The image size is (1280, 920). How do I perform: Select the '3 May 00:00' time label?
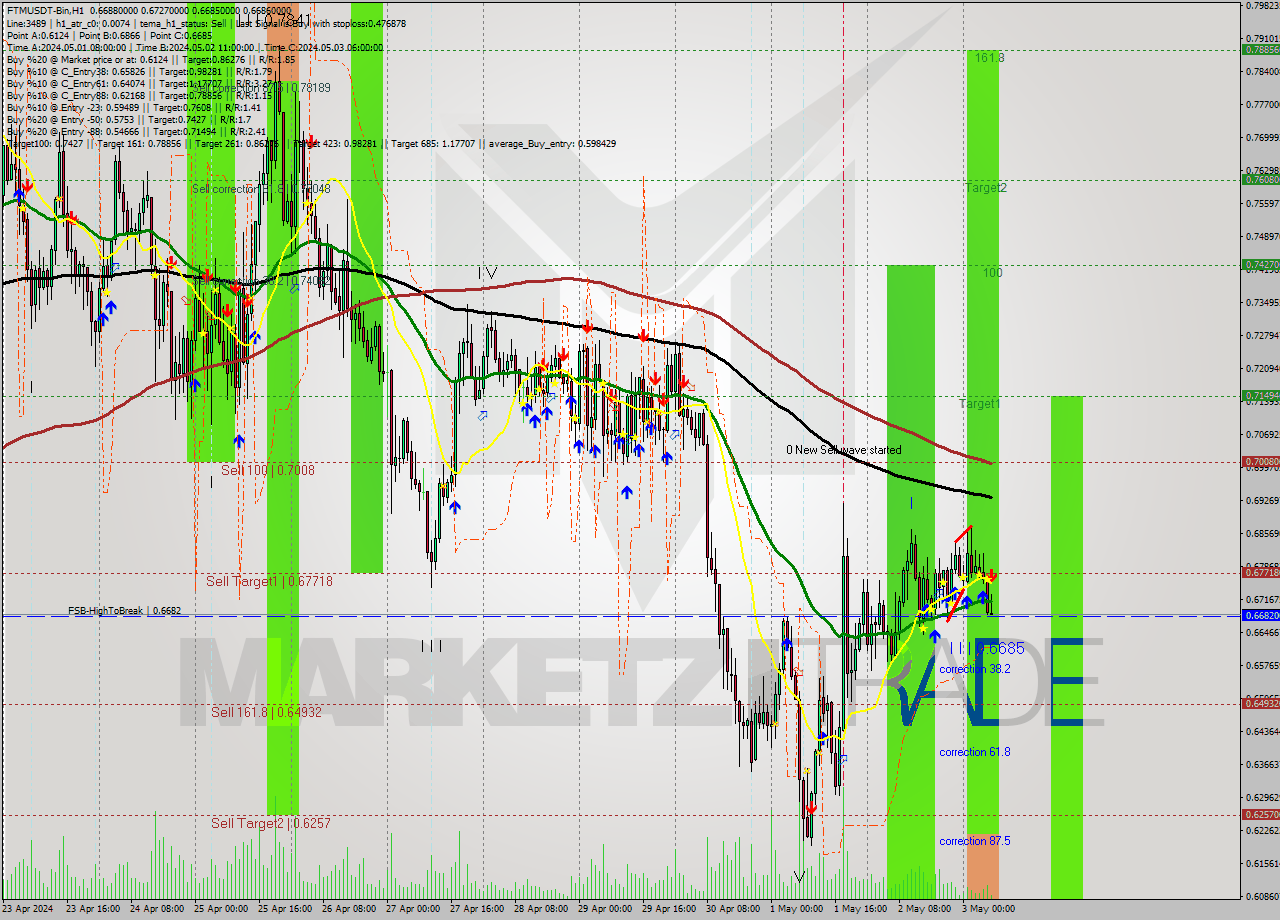point(987,910)
